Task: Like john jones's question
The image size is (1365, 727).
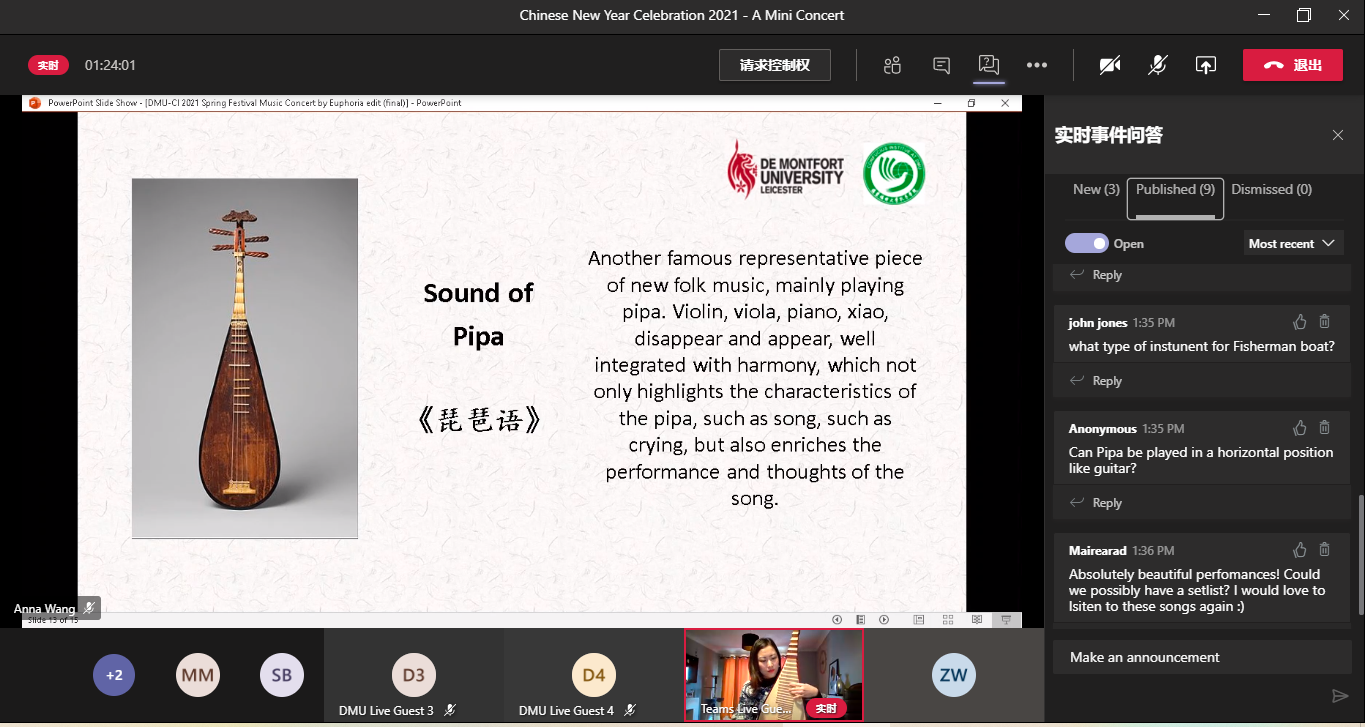Action: pyautogui.click(x=1300, y=322)
